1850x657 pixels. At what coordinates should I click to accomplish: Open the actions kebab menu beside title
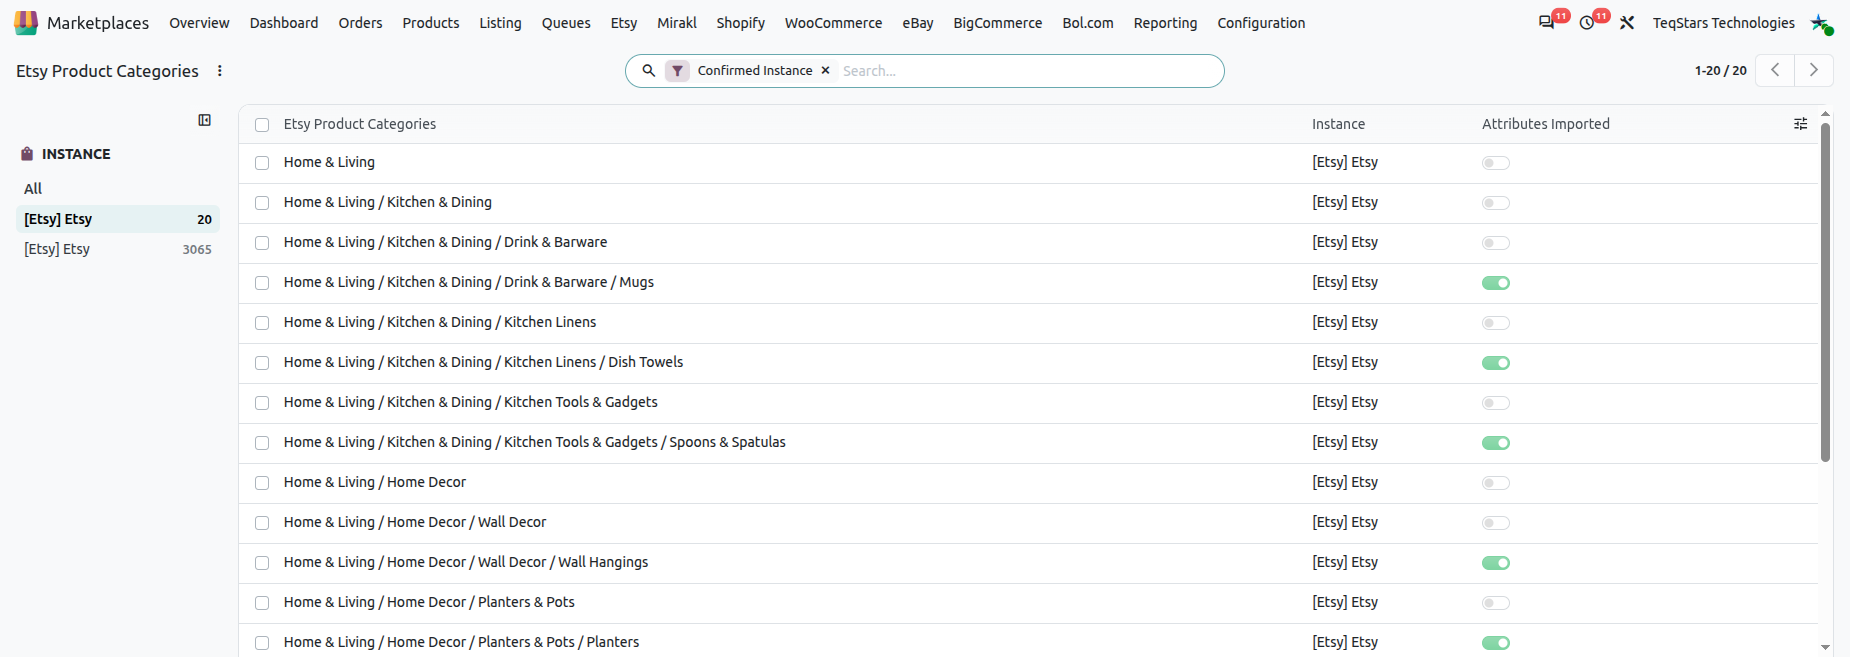click(220, 71)
